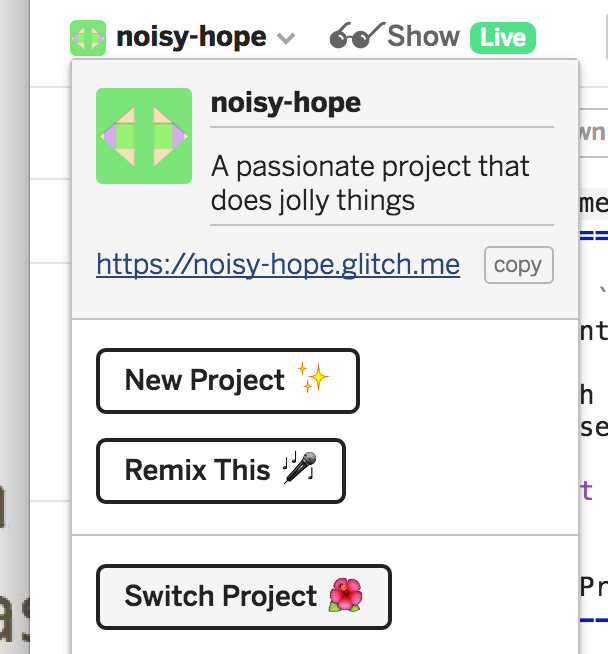This screenshot has height=654, width=608.
Task: Click the Show button text
Action: 423,36
